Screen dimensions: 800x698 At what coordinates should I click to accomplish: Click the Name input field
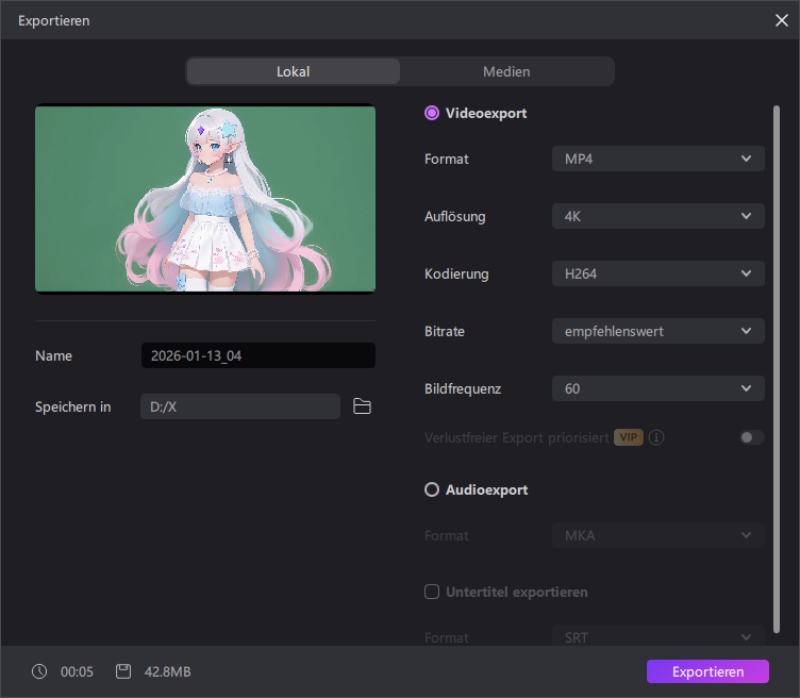pos(258,356)
